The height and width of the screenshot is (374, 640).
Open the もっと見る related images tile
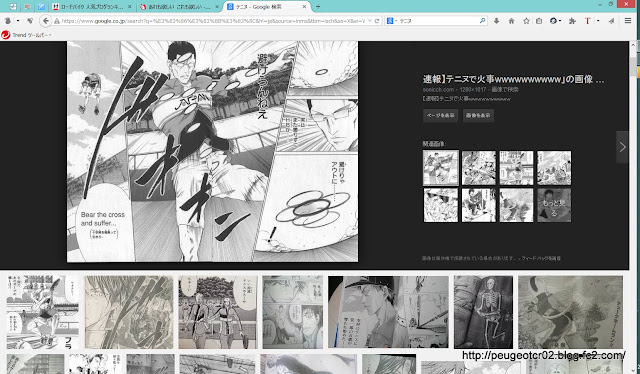coord(554,205)
